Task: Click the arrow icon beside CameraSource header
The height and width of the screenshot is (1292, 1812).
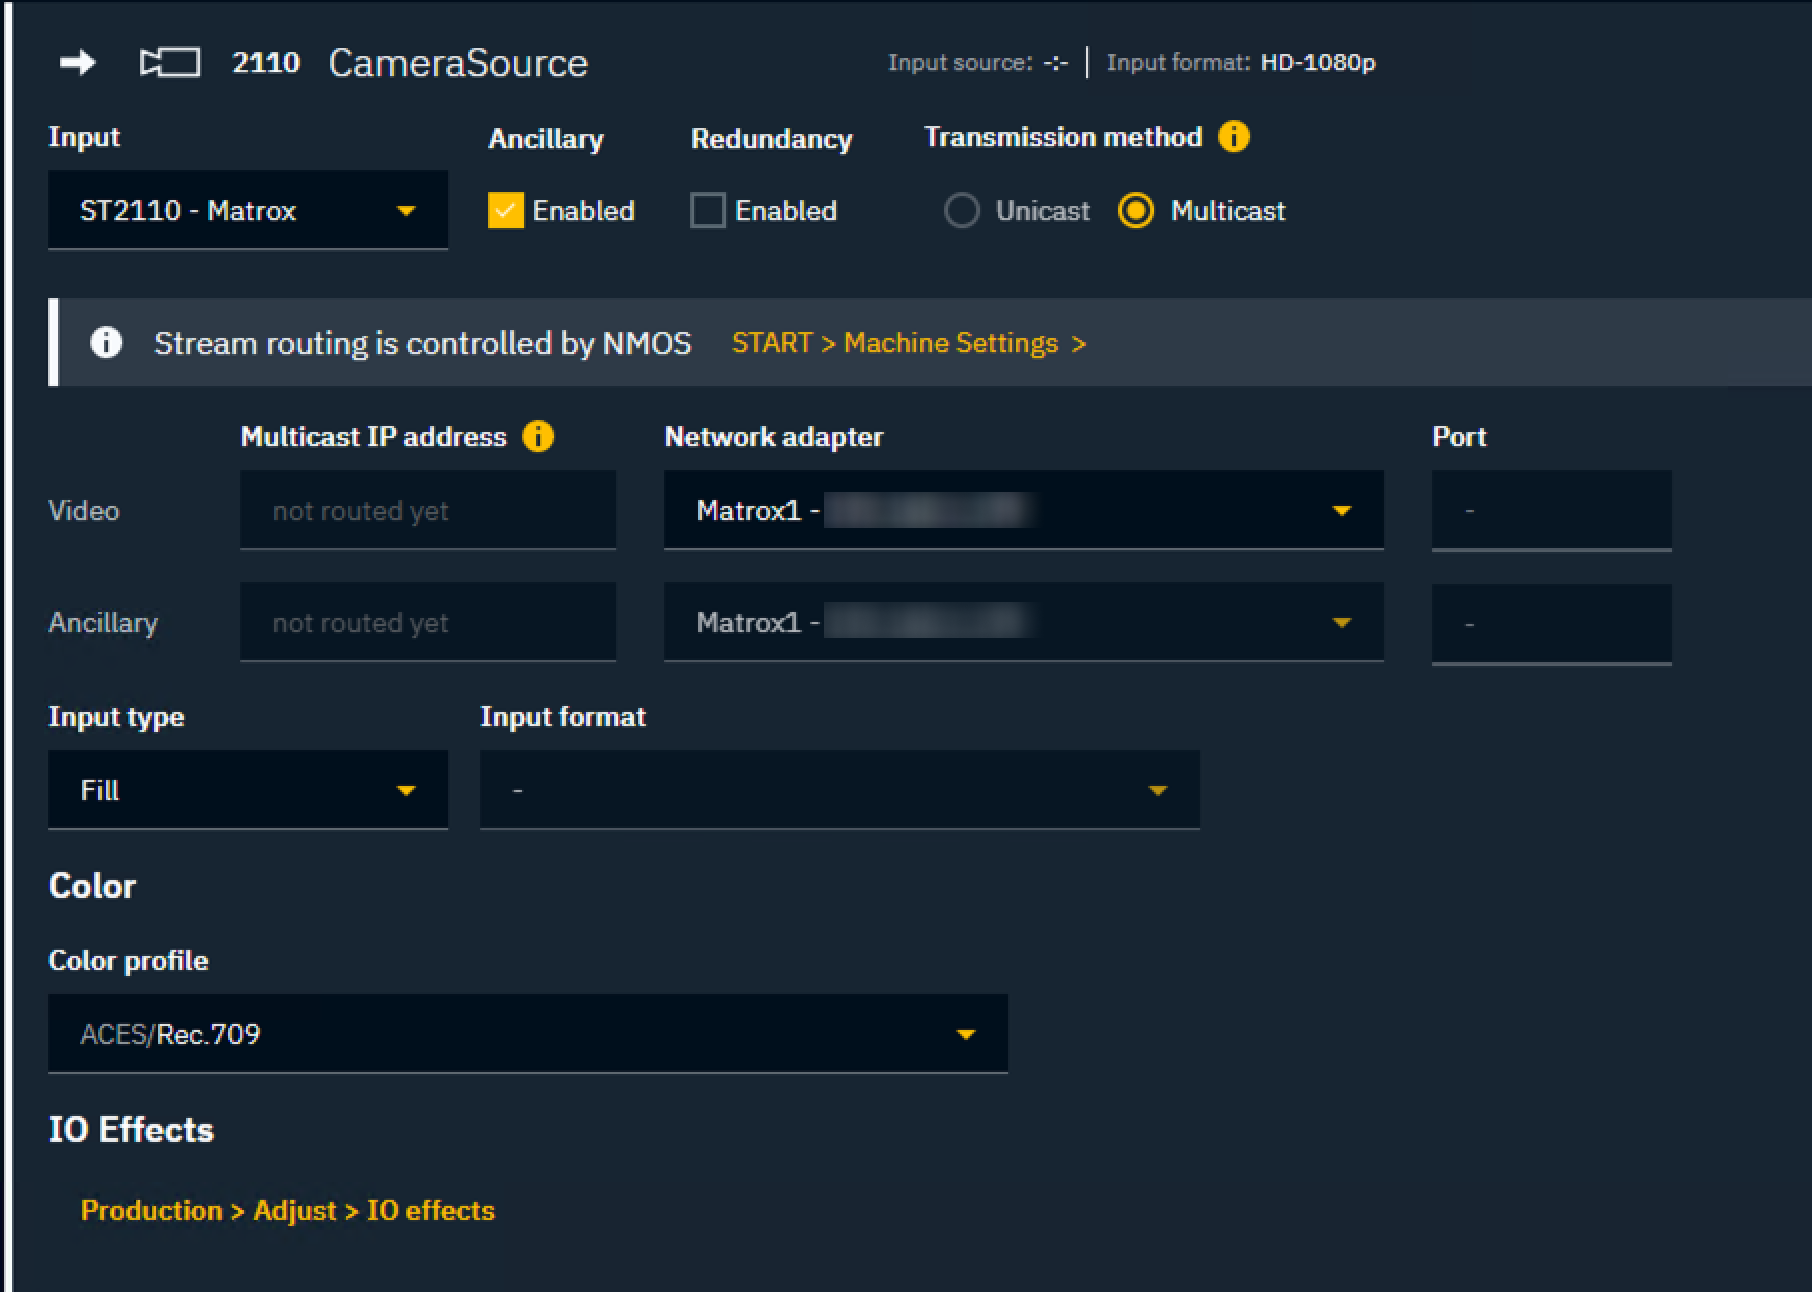Action: pos(77,63)
